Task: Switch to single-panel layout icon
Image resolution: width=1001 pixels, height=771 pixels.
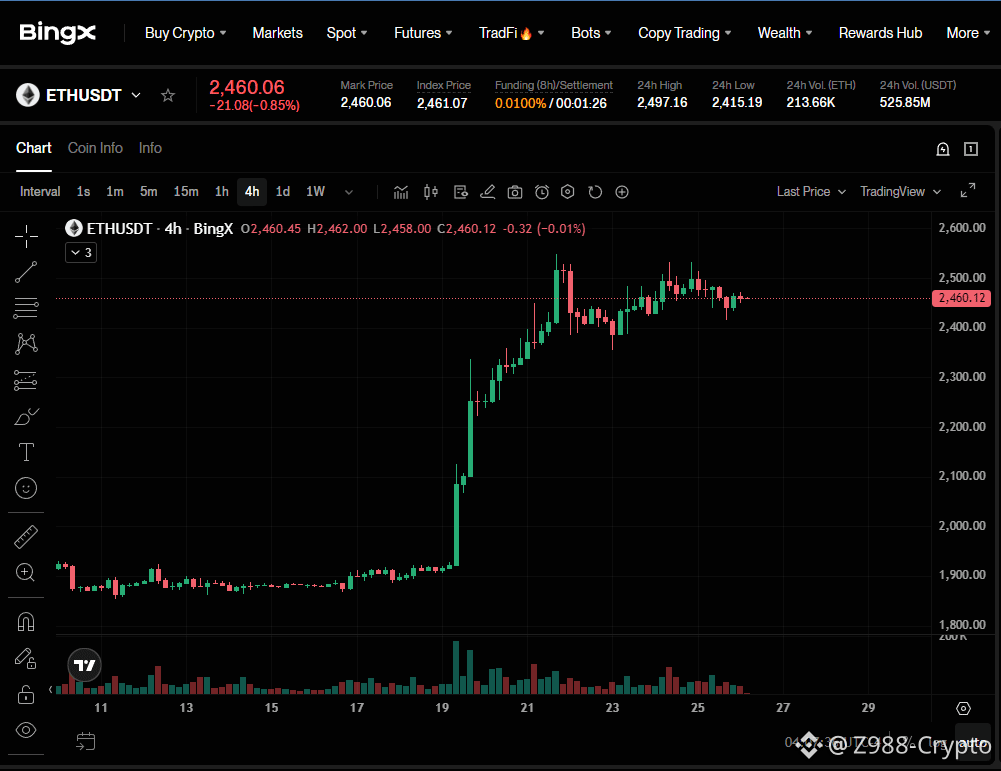Action: 971,149
